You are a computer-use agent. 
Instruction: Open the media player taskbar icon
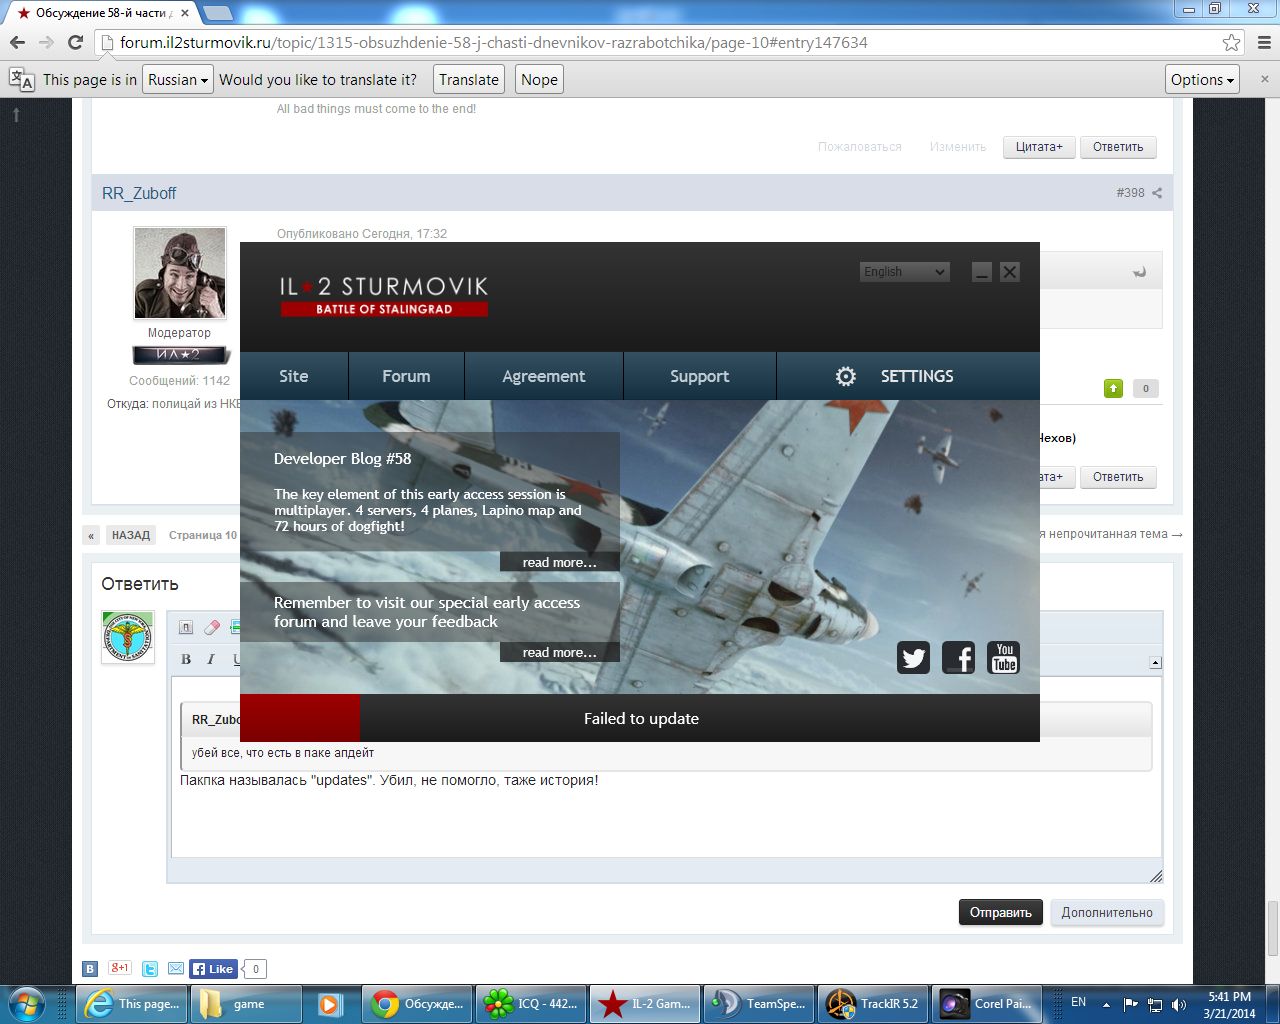pyautogui.click(x=330, y=1003)
